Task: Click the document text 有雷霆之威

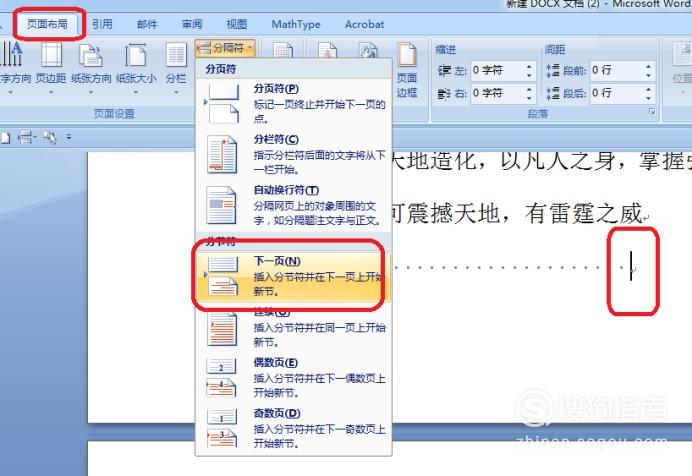Action: [x=583, y=214]
